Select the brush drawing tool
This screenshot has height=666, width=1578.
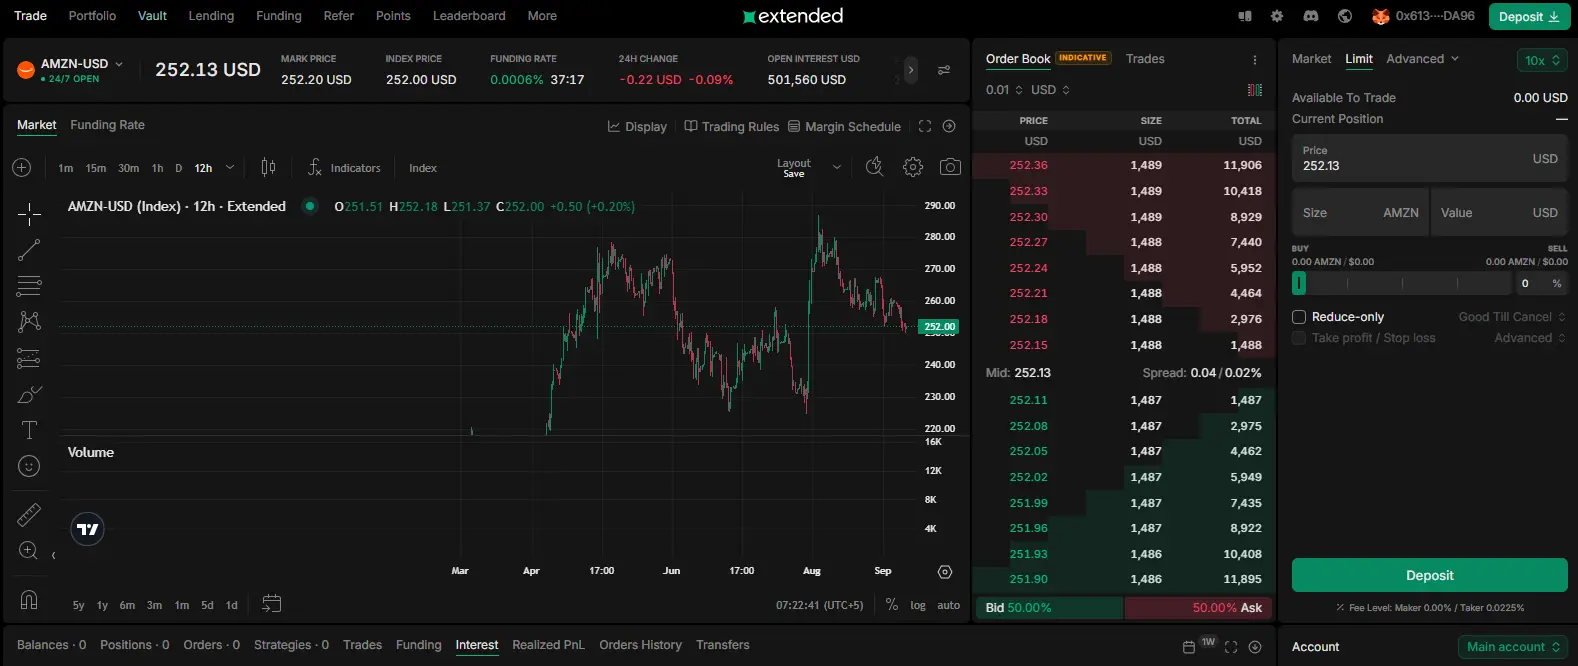[29, 394]
